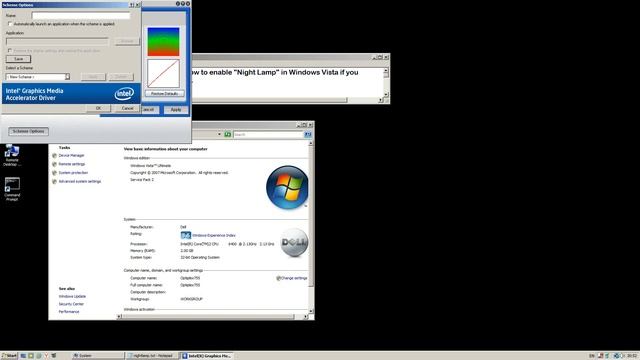The width and height of the screenshot is (640, 360).
Task: Click the Night Lamp text in Notepad window
Action: click(275, 72)
